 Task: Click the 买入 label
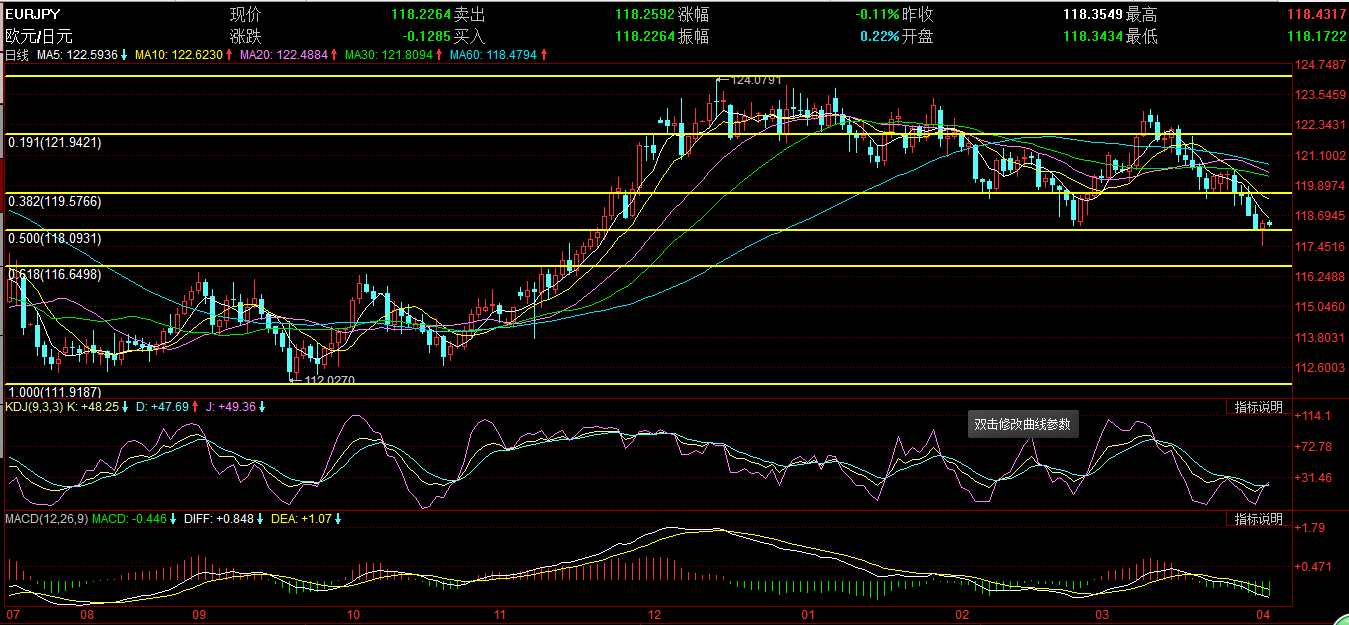pyautogui.click(x=469, y=36)
